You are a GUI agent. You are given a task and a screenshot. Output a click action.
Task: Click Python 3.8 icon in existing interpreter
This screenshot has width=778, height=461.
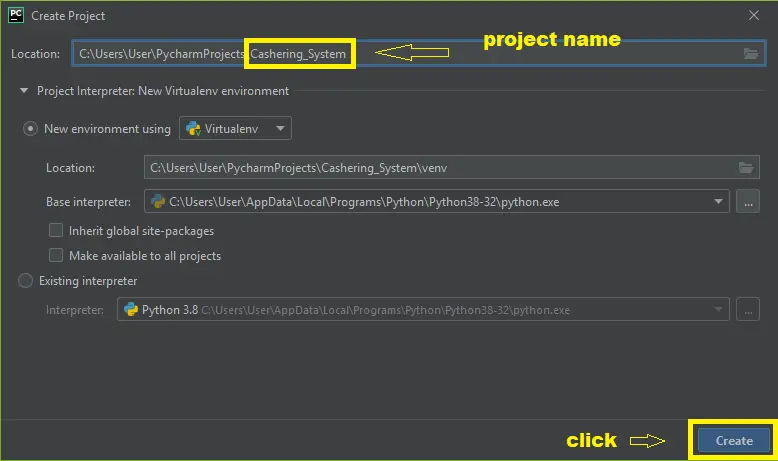pos(131,310)
